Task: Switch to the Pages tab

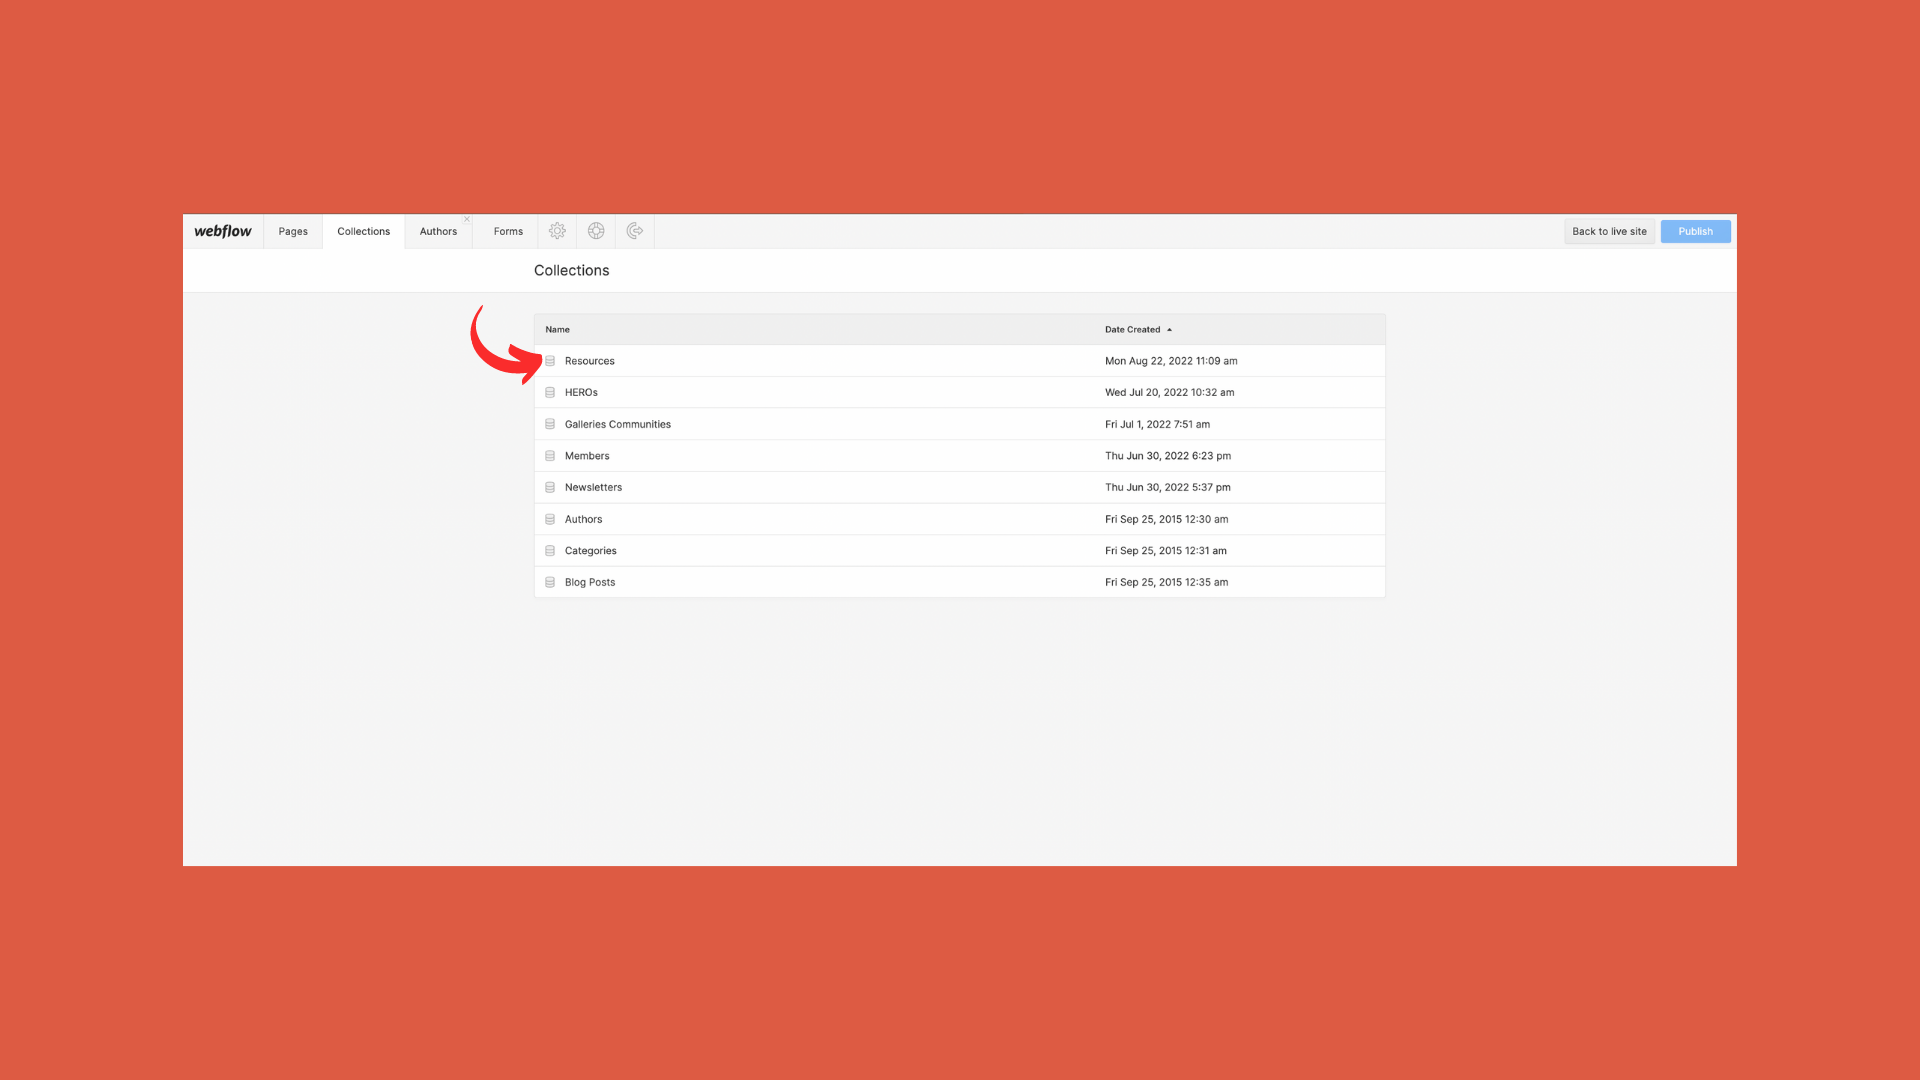Action: 293,231
